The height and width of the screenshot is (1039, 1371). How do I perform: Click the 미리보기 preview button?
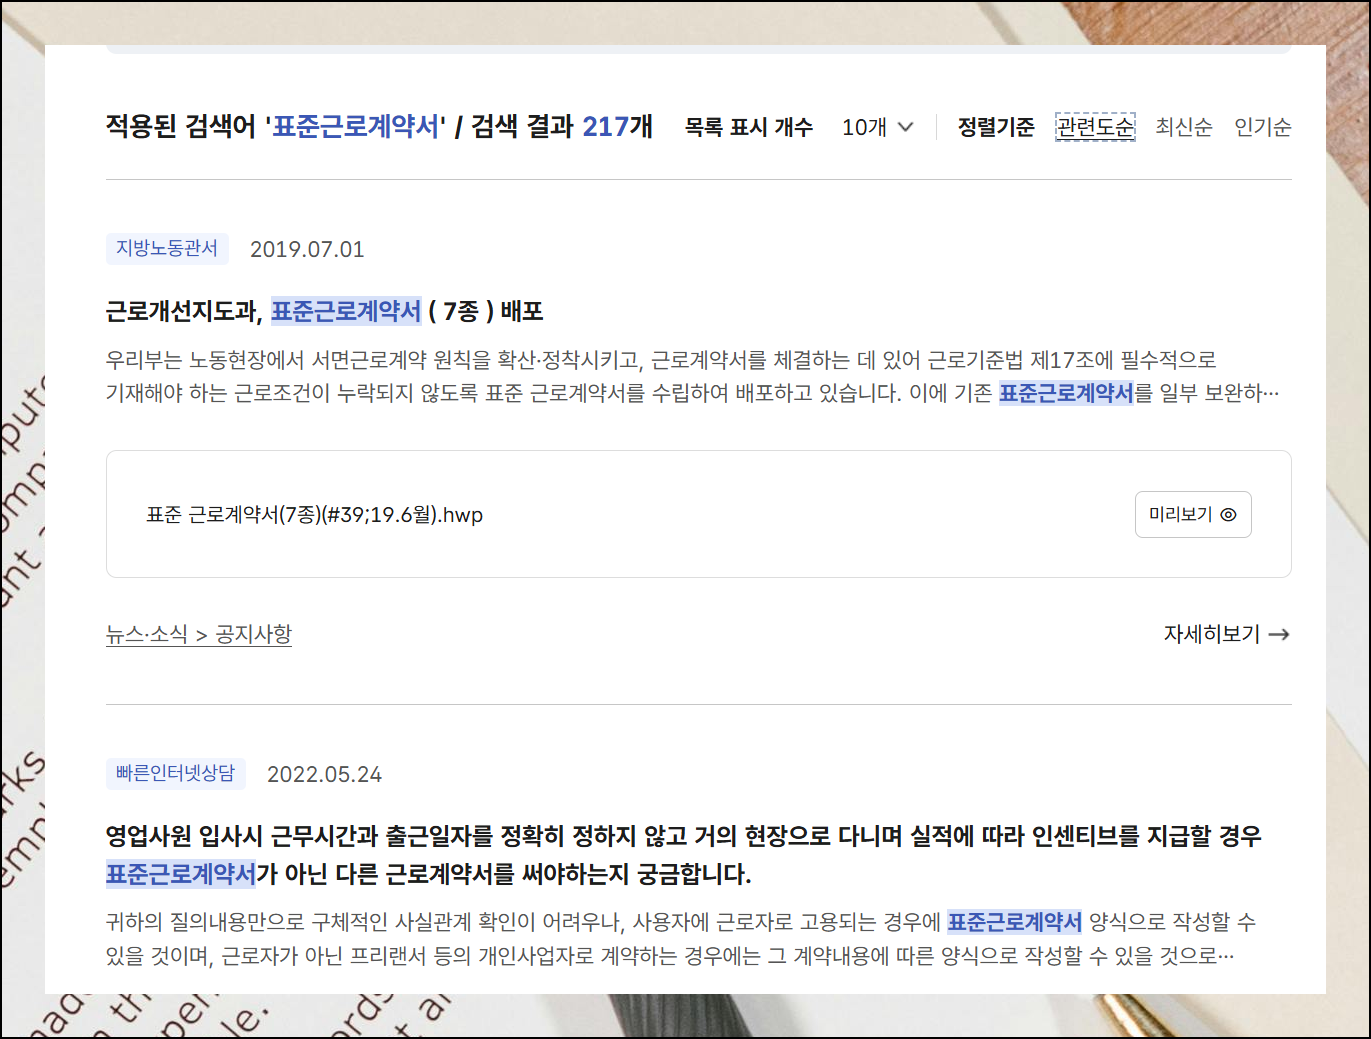click(1193, 514)
